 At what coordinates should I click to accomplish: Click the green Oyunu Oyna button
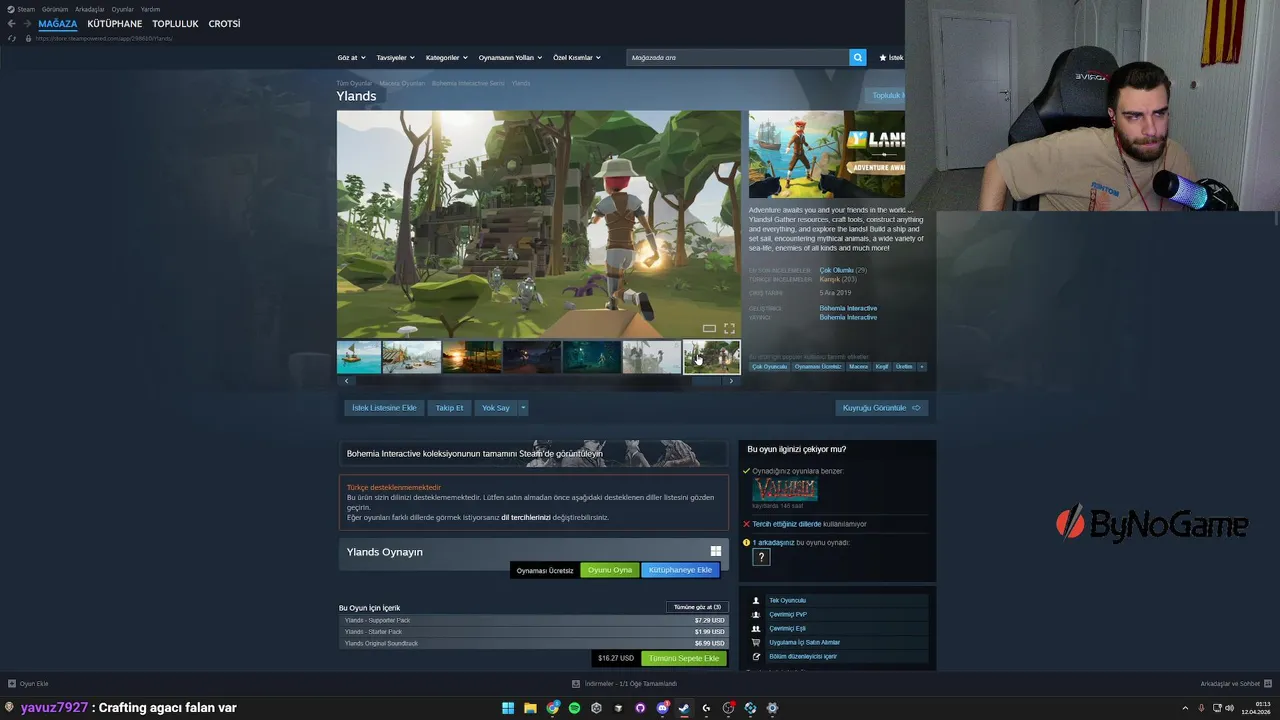(x=610, y=570)
